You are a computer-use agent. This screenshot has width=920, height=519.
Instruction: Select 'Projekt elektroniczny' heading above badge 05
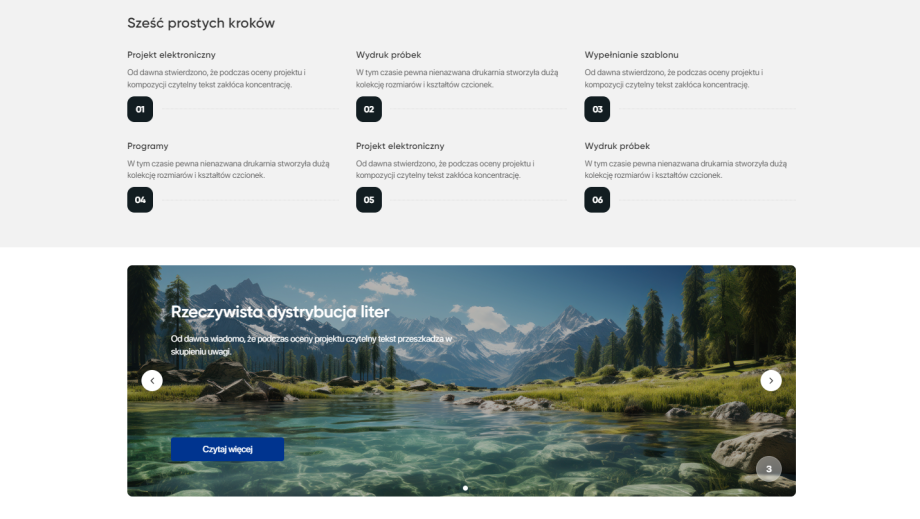[x=400, y=146]
